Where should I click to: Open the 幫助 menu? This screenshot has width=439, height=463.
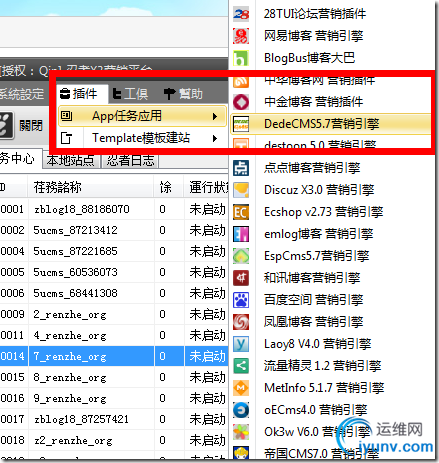[183, 94]
